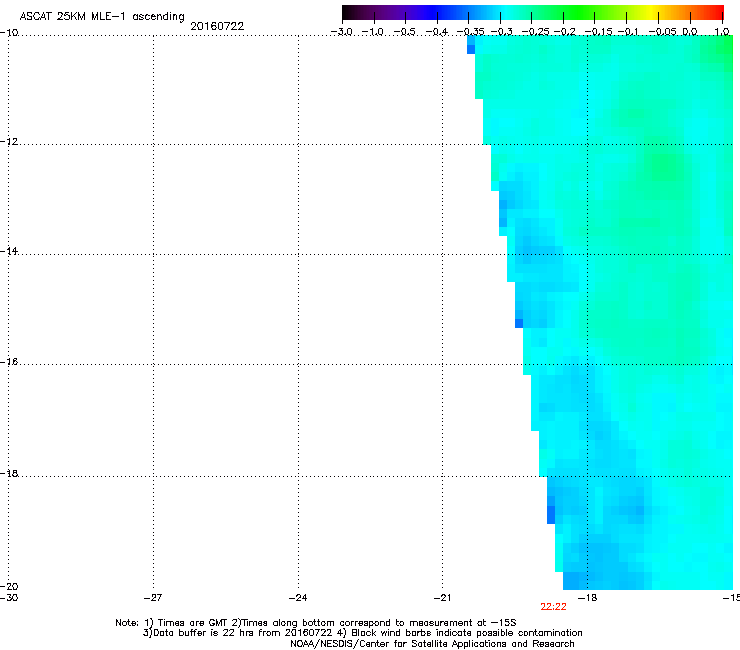Click the -0.35 label on the color scale
The width and height of the screenshot is (740, 650).
471,32
